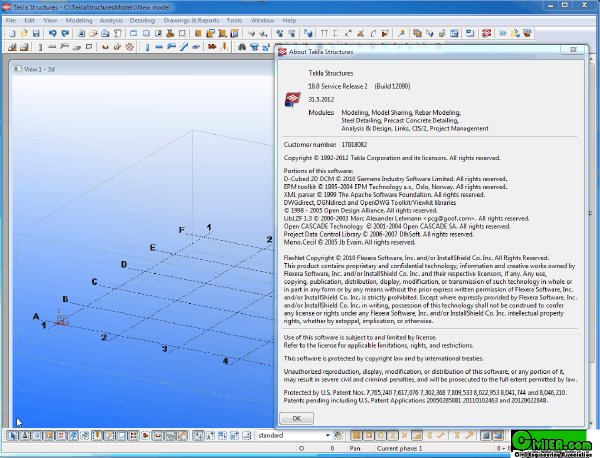
Task: Toggle the select bolts switch in selection toolbar
Action: 134,435
